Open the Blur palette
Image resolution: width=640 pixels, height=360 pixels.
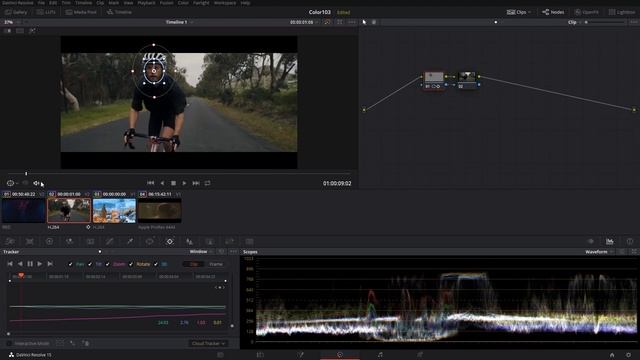coord(189,242)
